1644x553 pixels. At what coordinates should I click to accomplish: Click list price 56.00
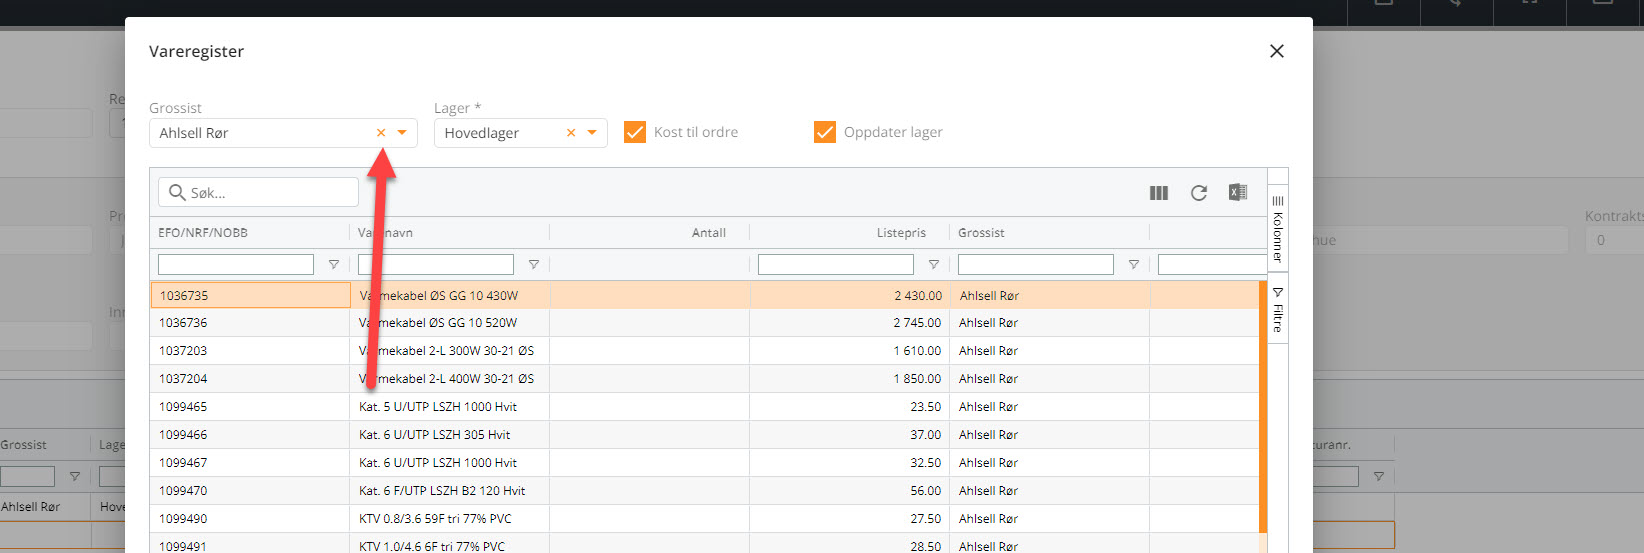coord(926,491)
